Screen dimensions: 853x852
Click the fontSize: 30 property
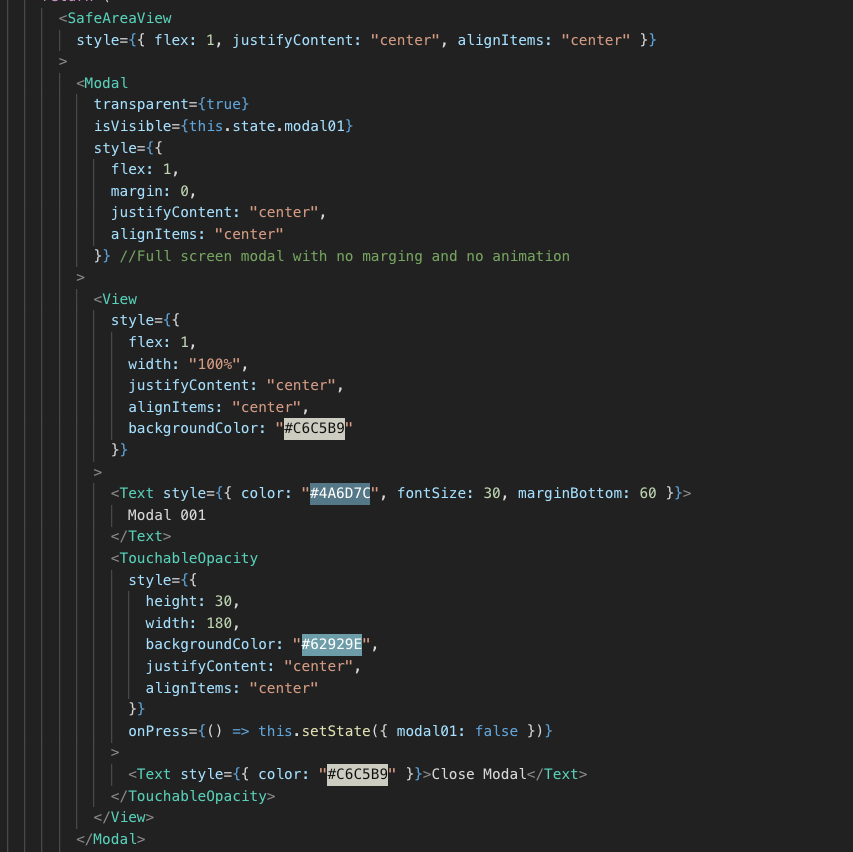(x=449, y=493)
